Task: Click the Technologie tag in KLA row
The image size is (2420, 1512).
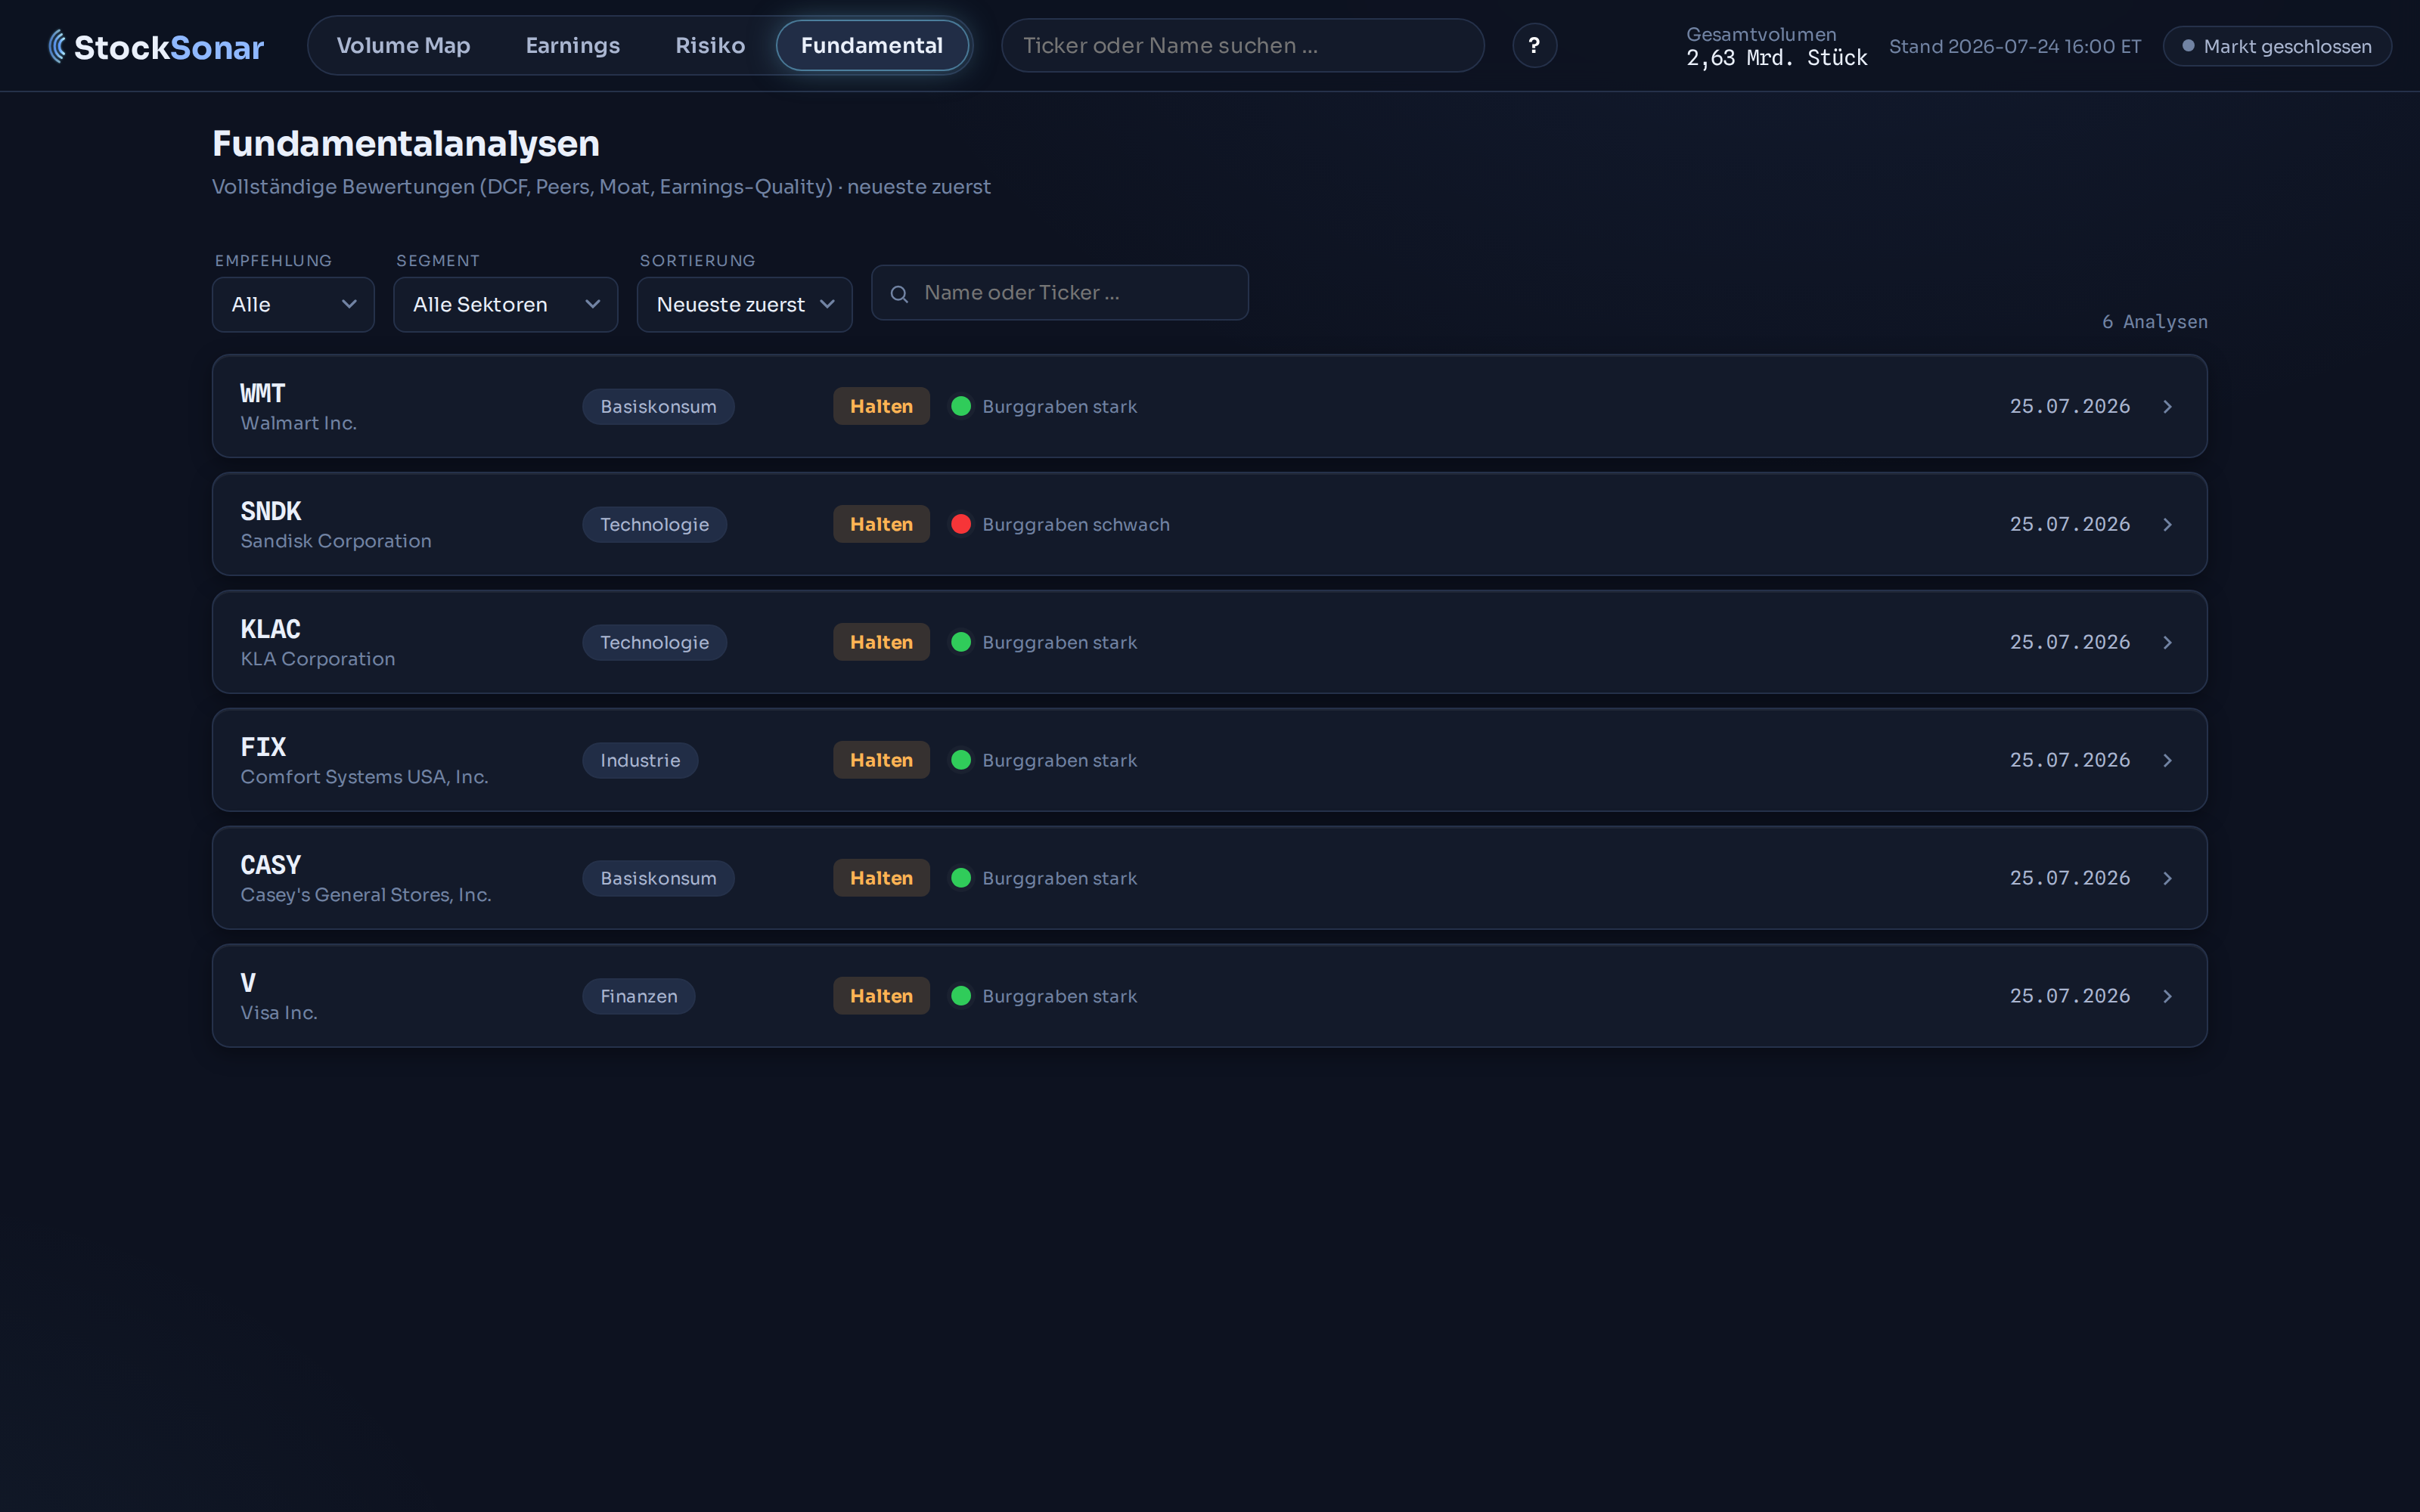Action: (x=654, y=642)
